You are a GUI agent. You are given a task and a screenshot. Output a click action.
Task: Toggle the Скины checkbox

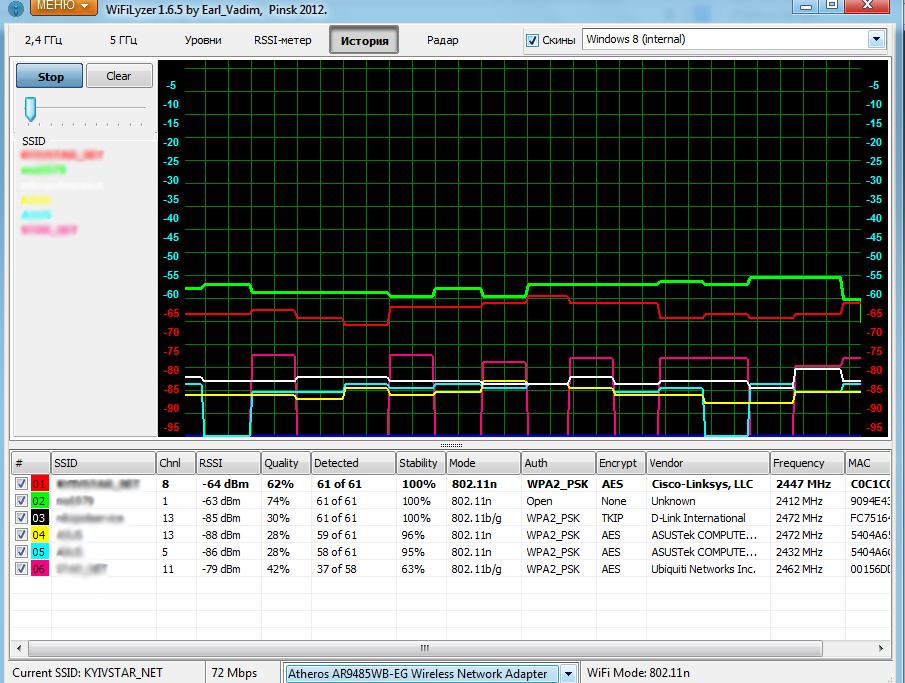pos(532,40)
